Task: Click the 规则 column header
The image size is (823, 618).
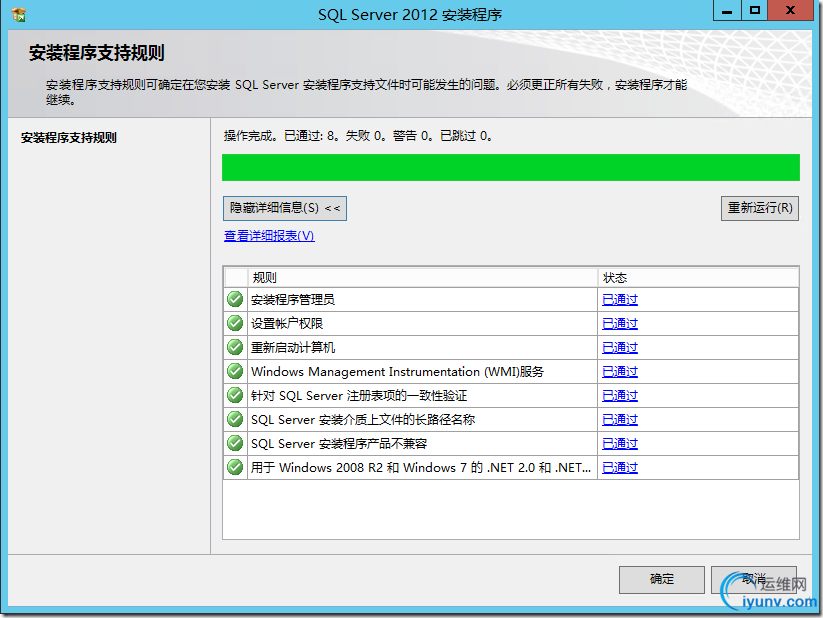Action: point(423,278)
